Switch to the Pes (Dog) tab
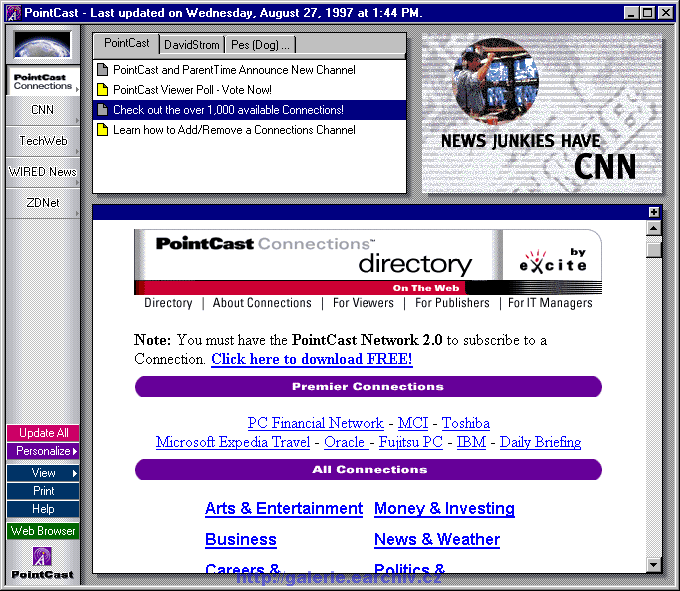The image size is (680, 591). point(260,45)
